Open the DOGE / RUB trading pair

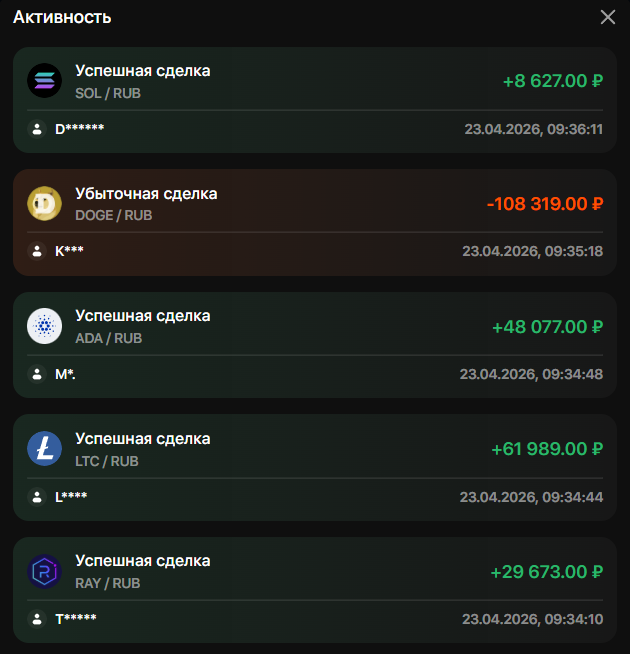(x=114, y=215)
